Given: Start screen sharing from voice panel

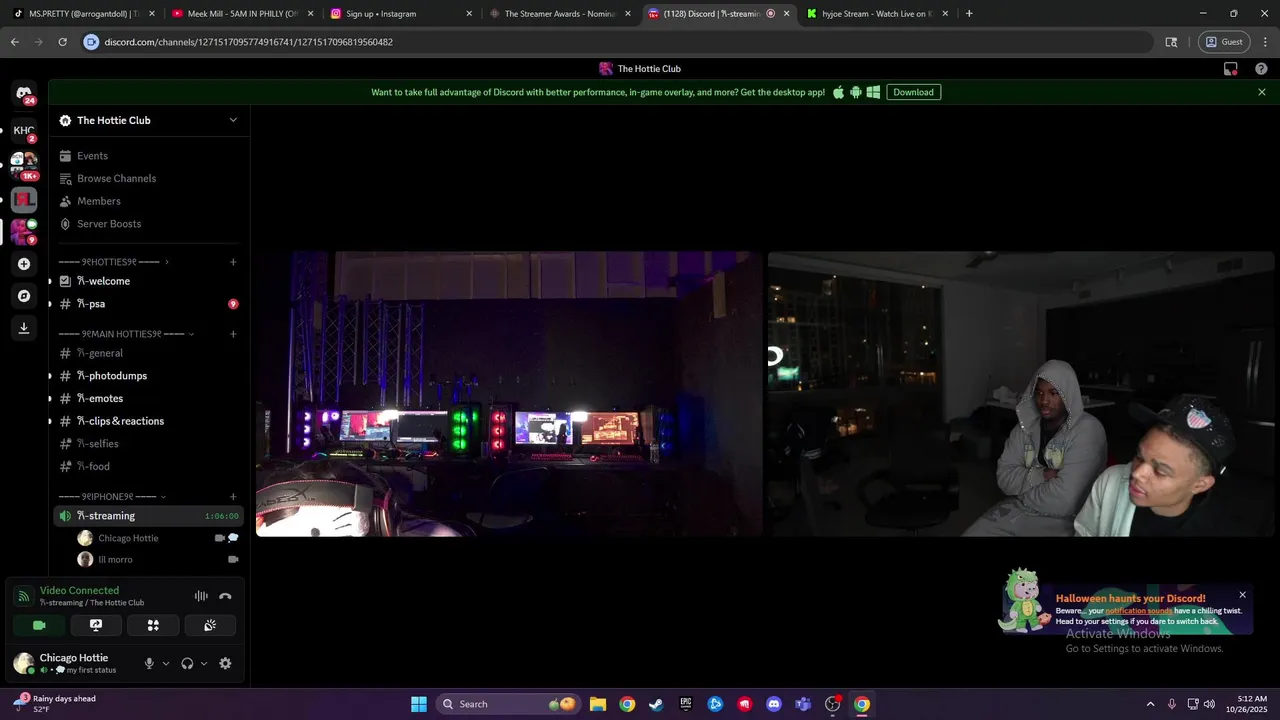Looking at the screenshot, I should click(96, 625).
